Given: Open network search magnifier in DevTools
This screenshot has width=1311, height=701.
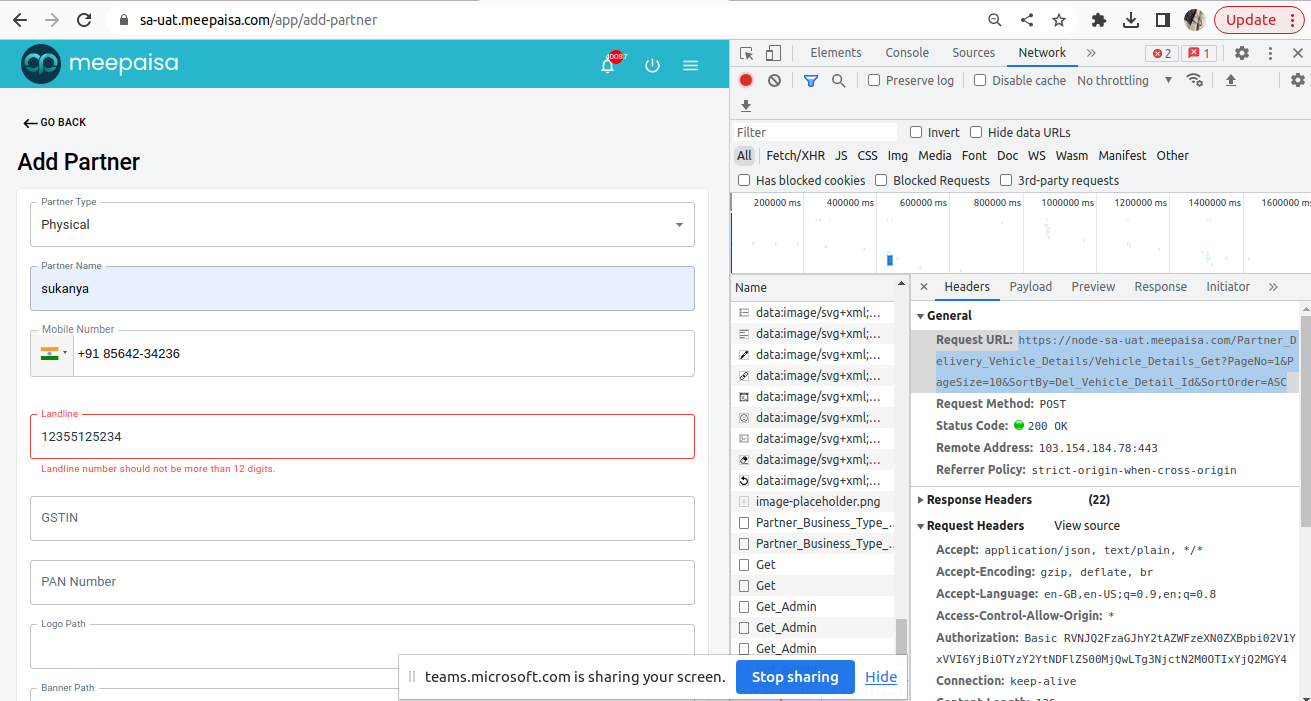Looking at the screenshot, I should coord(839,80).
